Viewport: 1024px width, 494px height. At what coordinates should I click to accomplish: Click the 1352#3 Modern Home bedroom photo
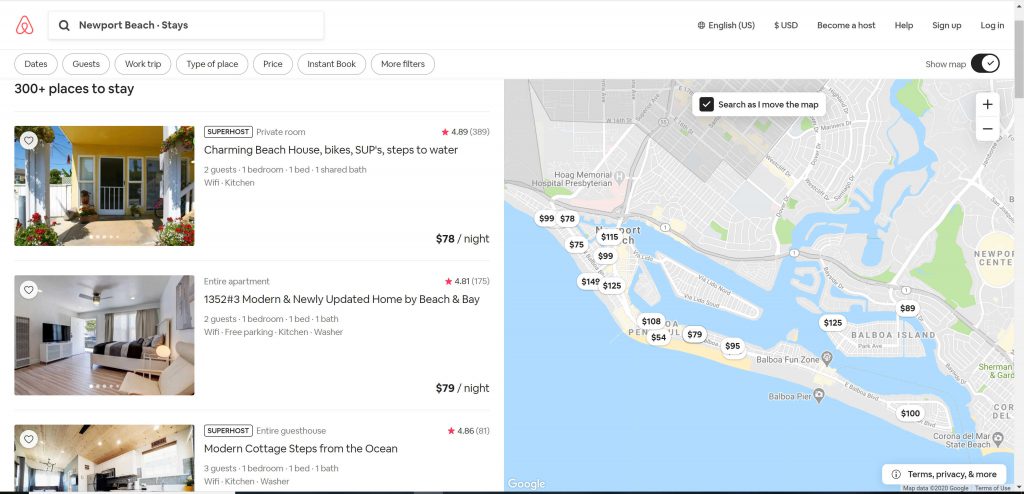pos(104,335)
